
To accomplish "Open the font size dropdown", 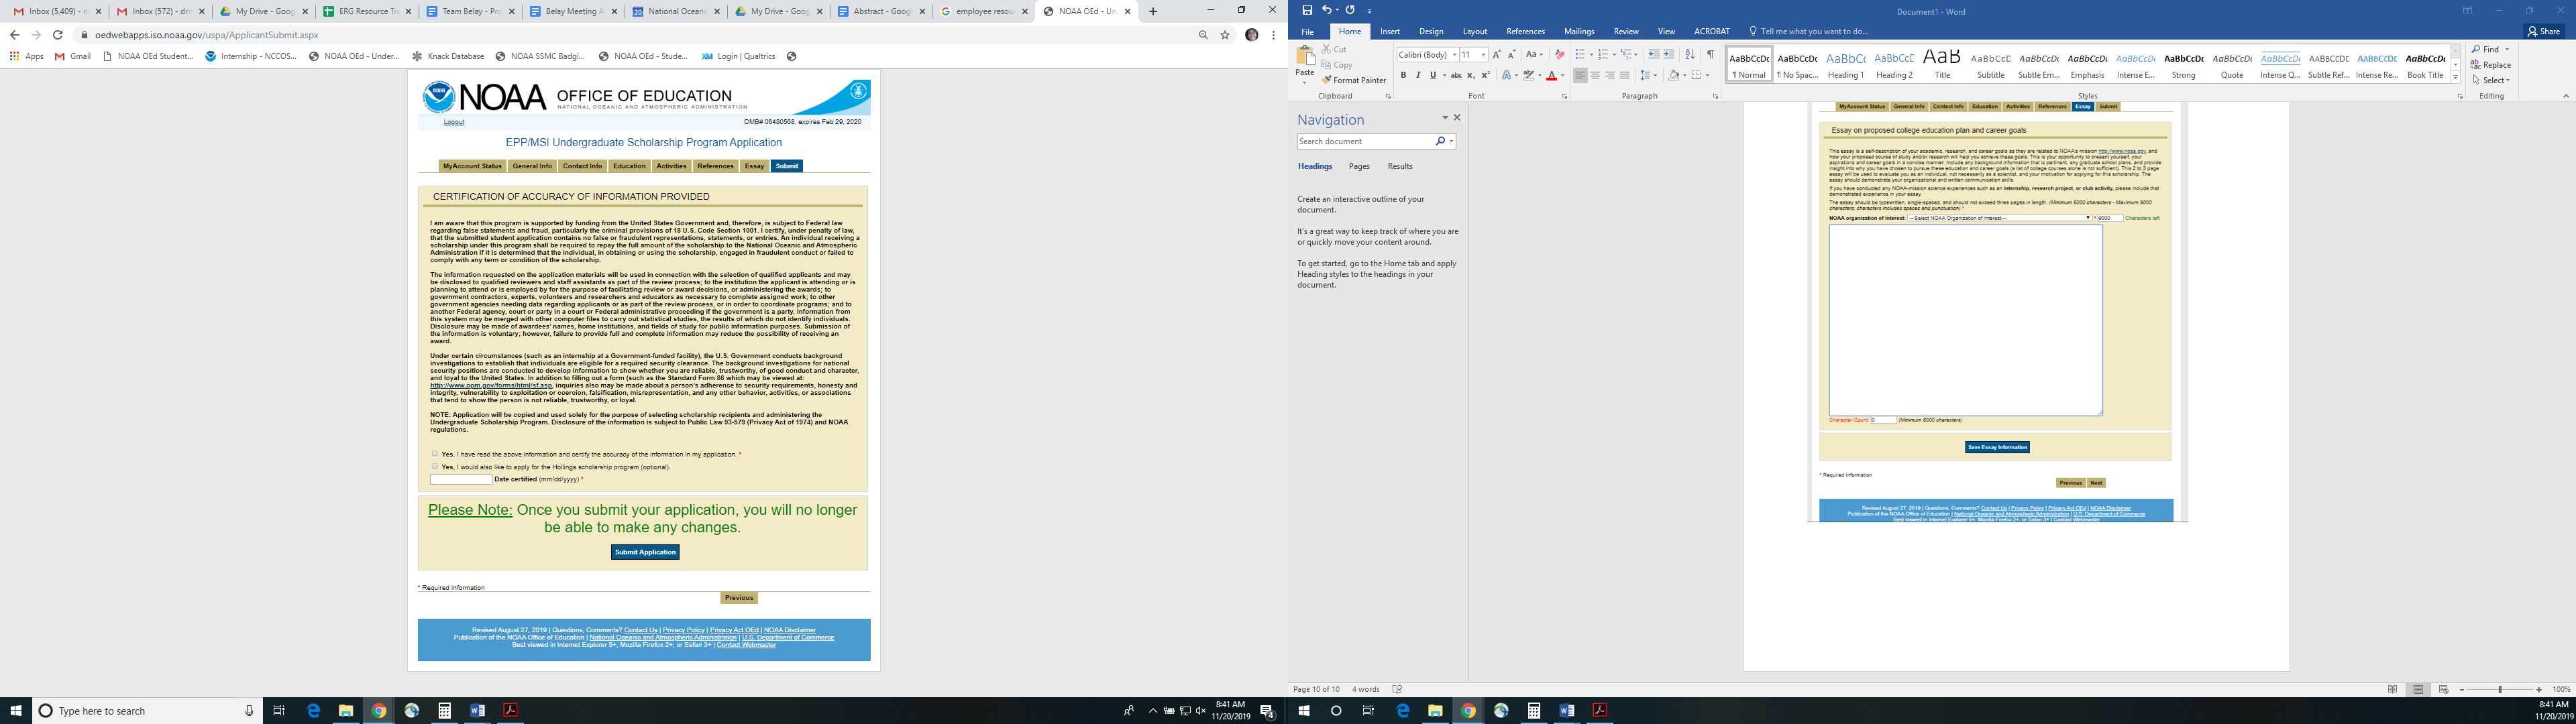I will [x=1483, y=55].
